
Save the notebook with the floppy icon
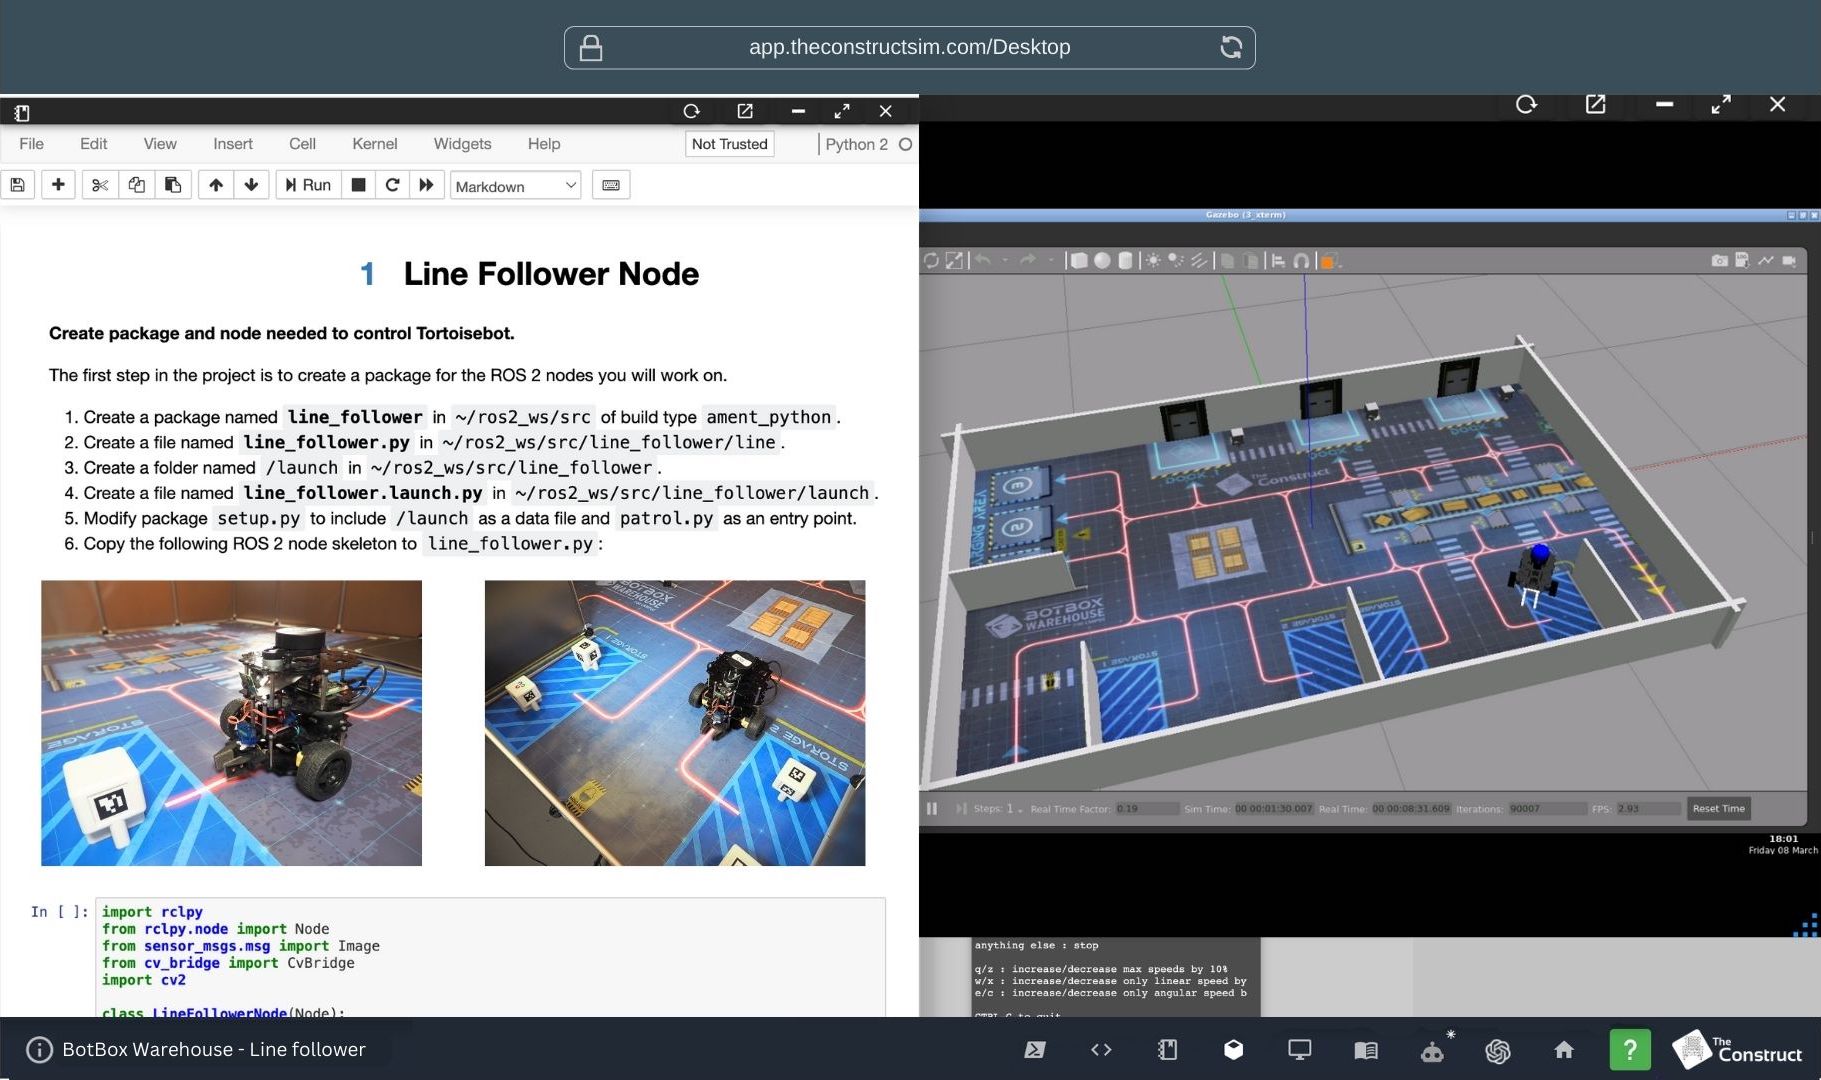(x=17, y=185)
